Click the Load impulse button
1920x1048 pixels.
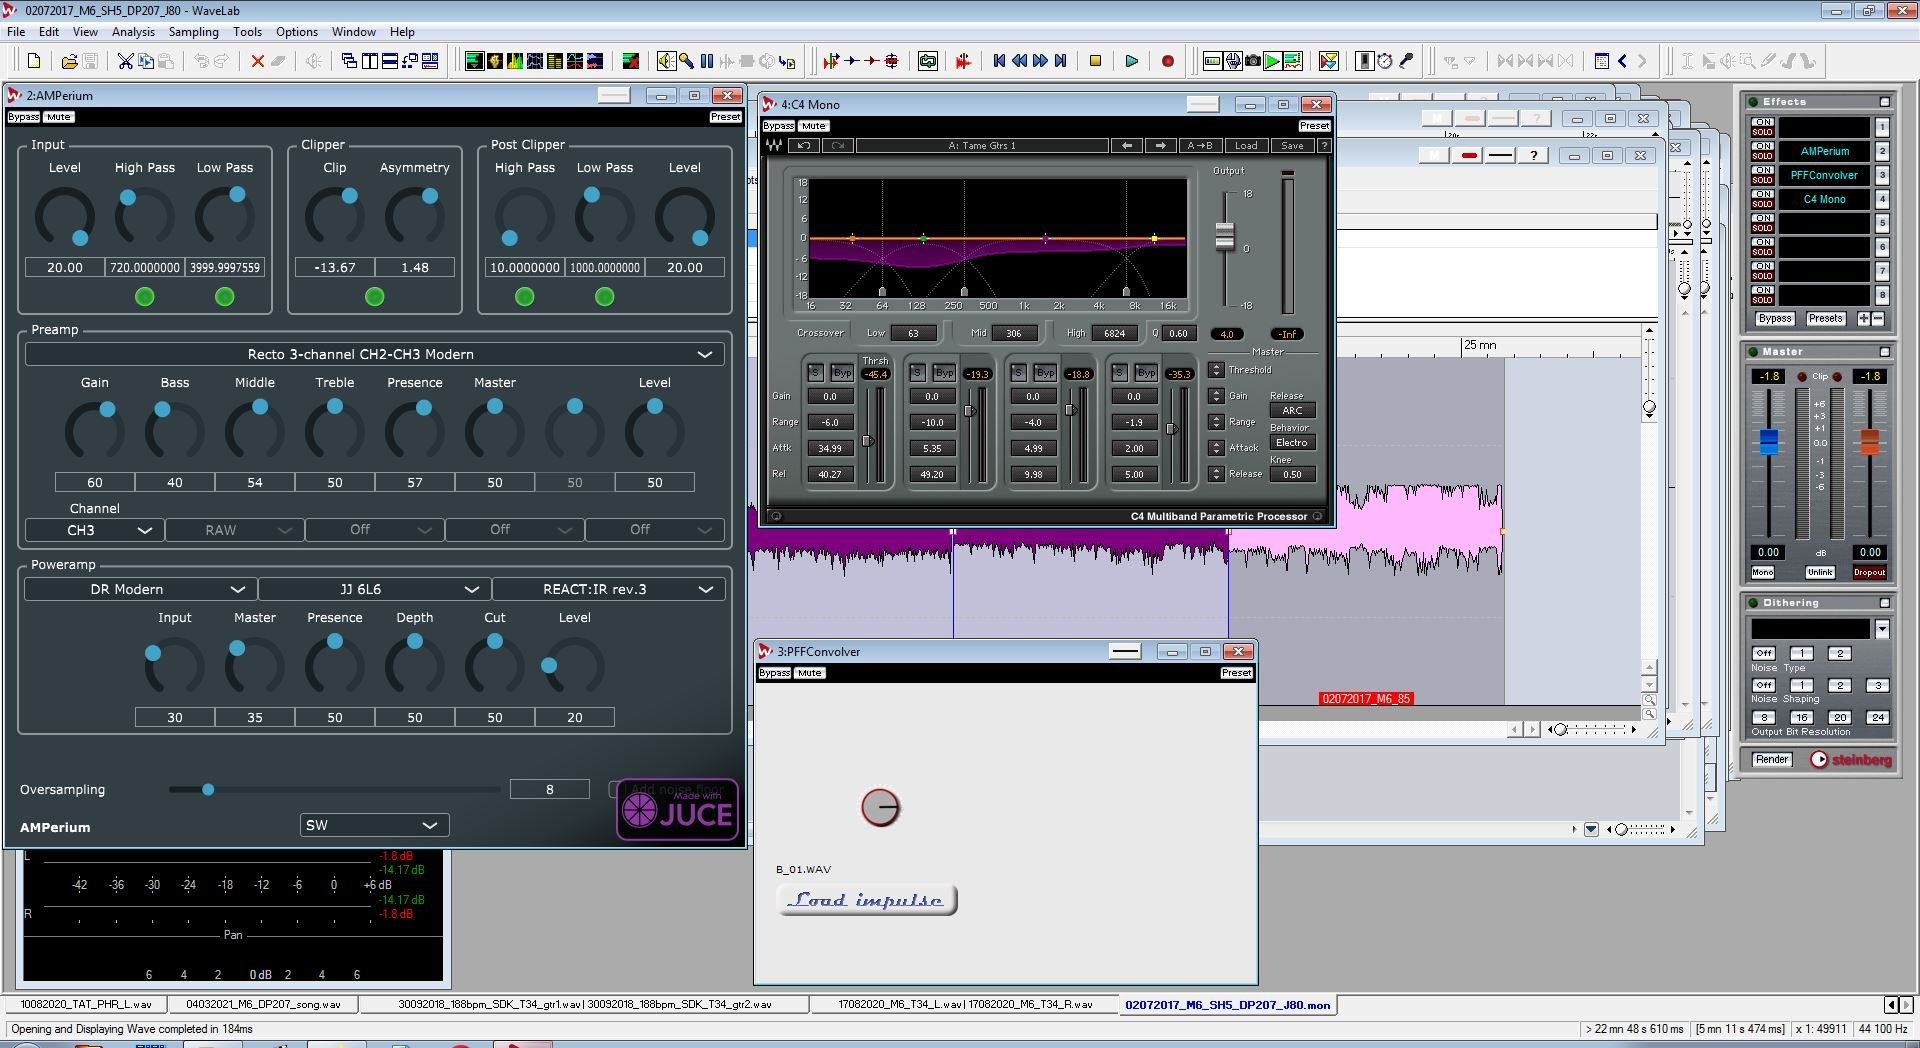[866, 900]
